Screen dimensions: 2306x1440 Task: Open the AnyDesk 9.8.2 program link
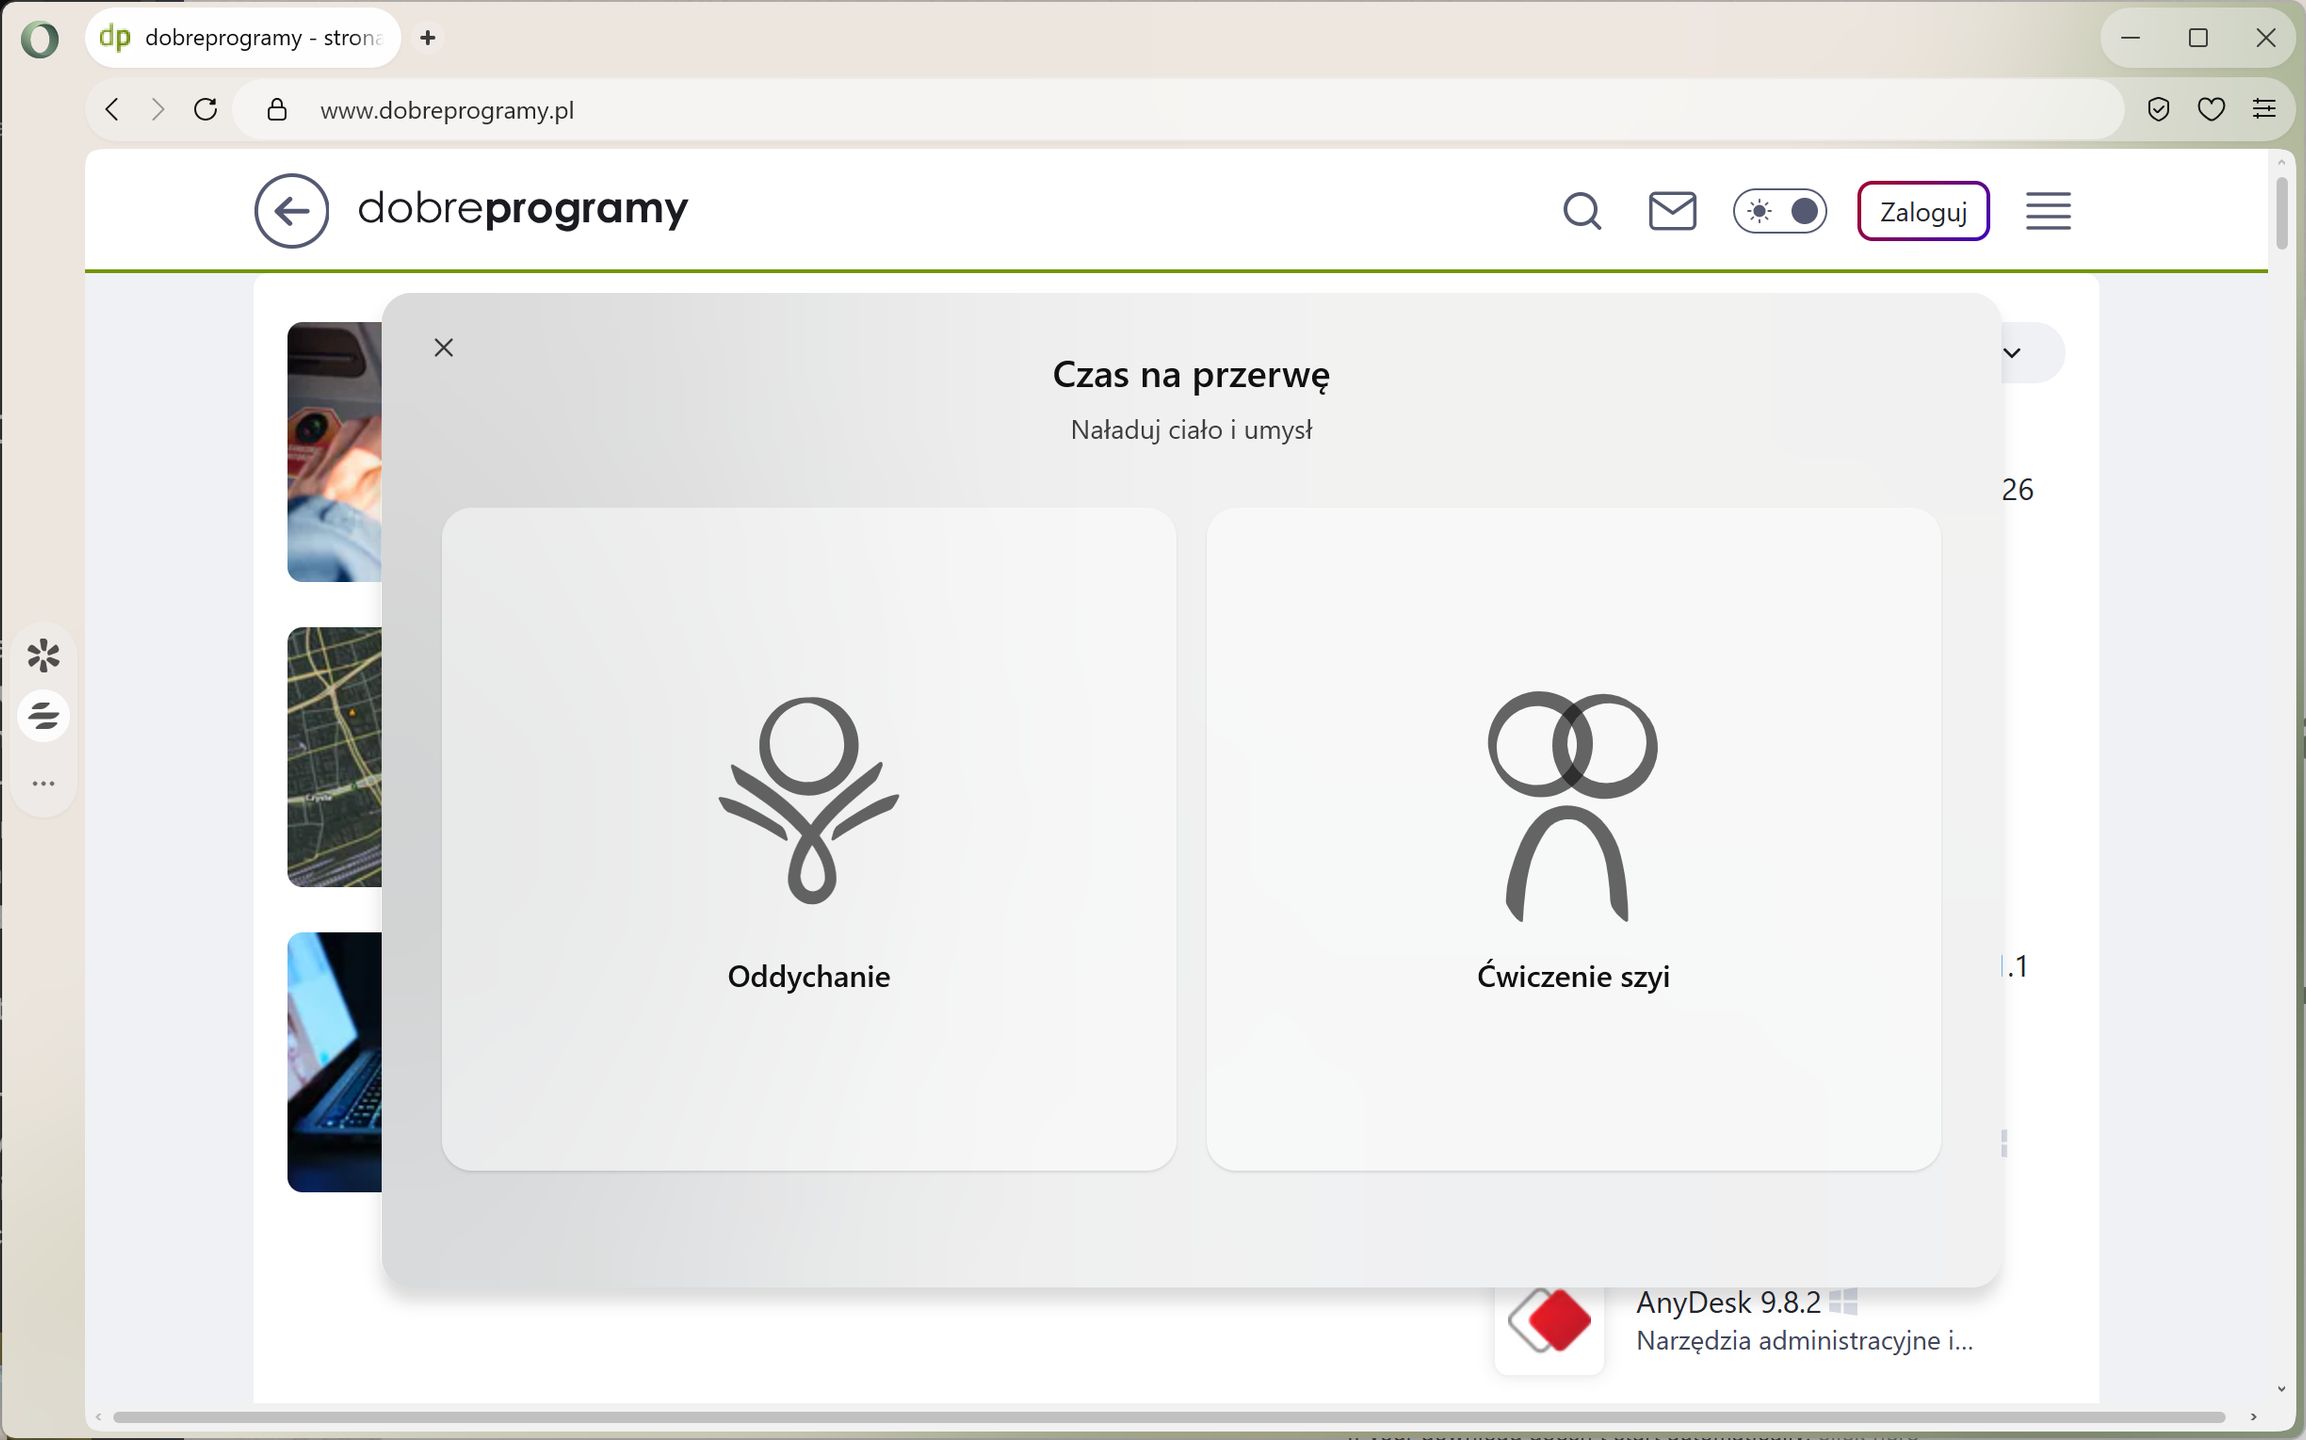click(x=1728, y=1302)
